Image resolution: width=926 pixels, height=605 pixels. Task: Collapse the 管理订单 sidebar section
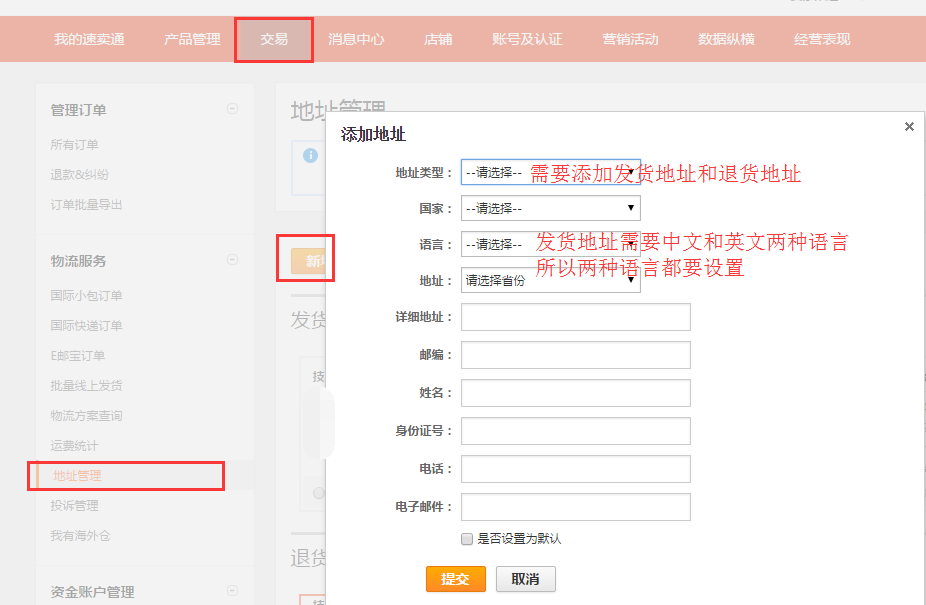[233, 109]
